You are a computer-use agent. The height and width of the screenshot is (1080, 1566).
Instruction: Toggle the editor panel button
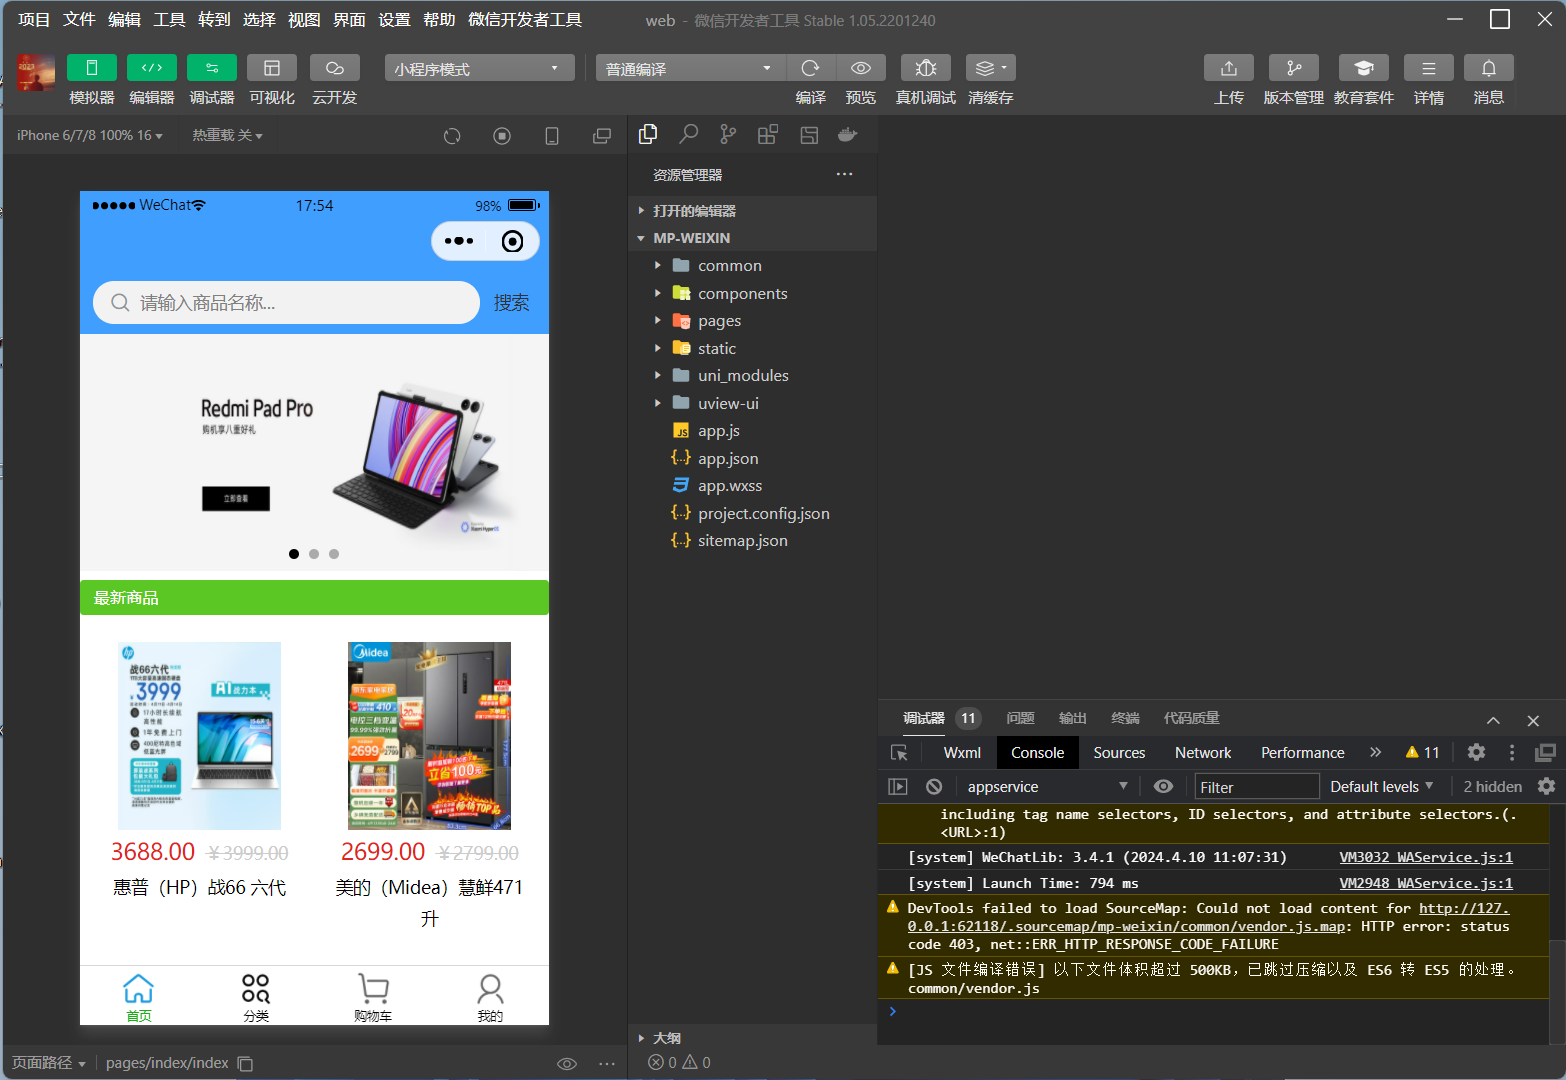(152, 67)
